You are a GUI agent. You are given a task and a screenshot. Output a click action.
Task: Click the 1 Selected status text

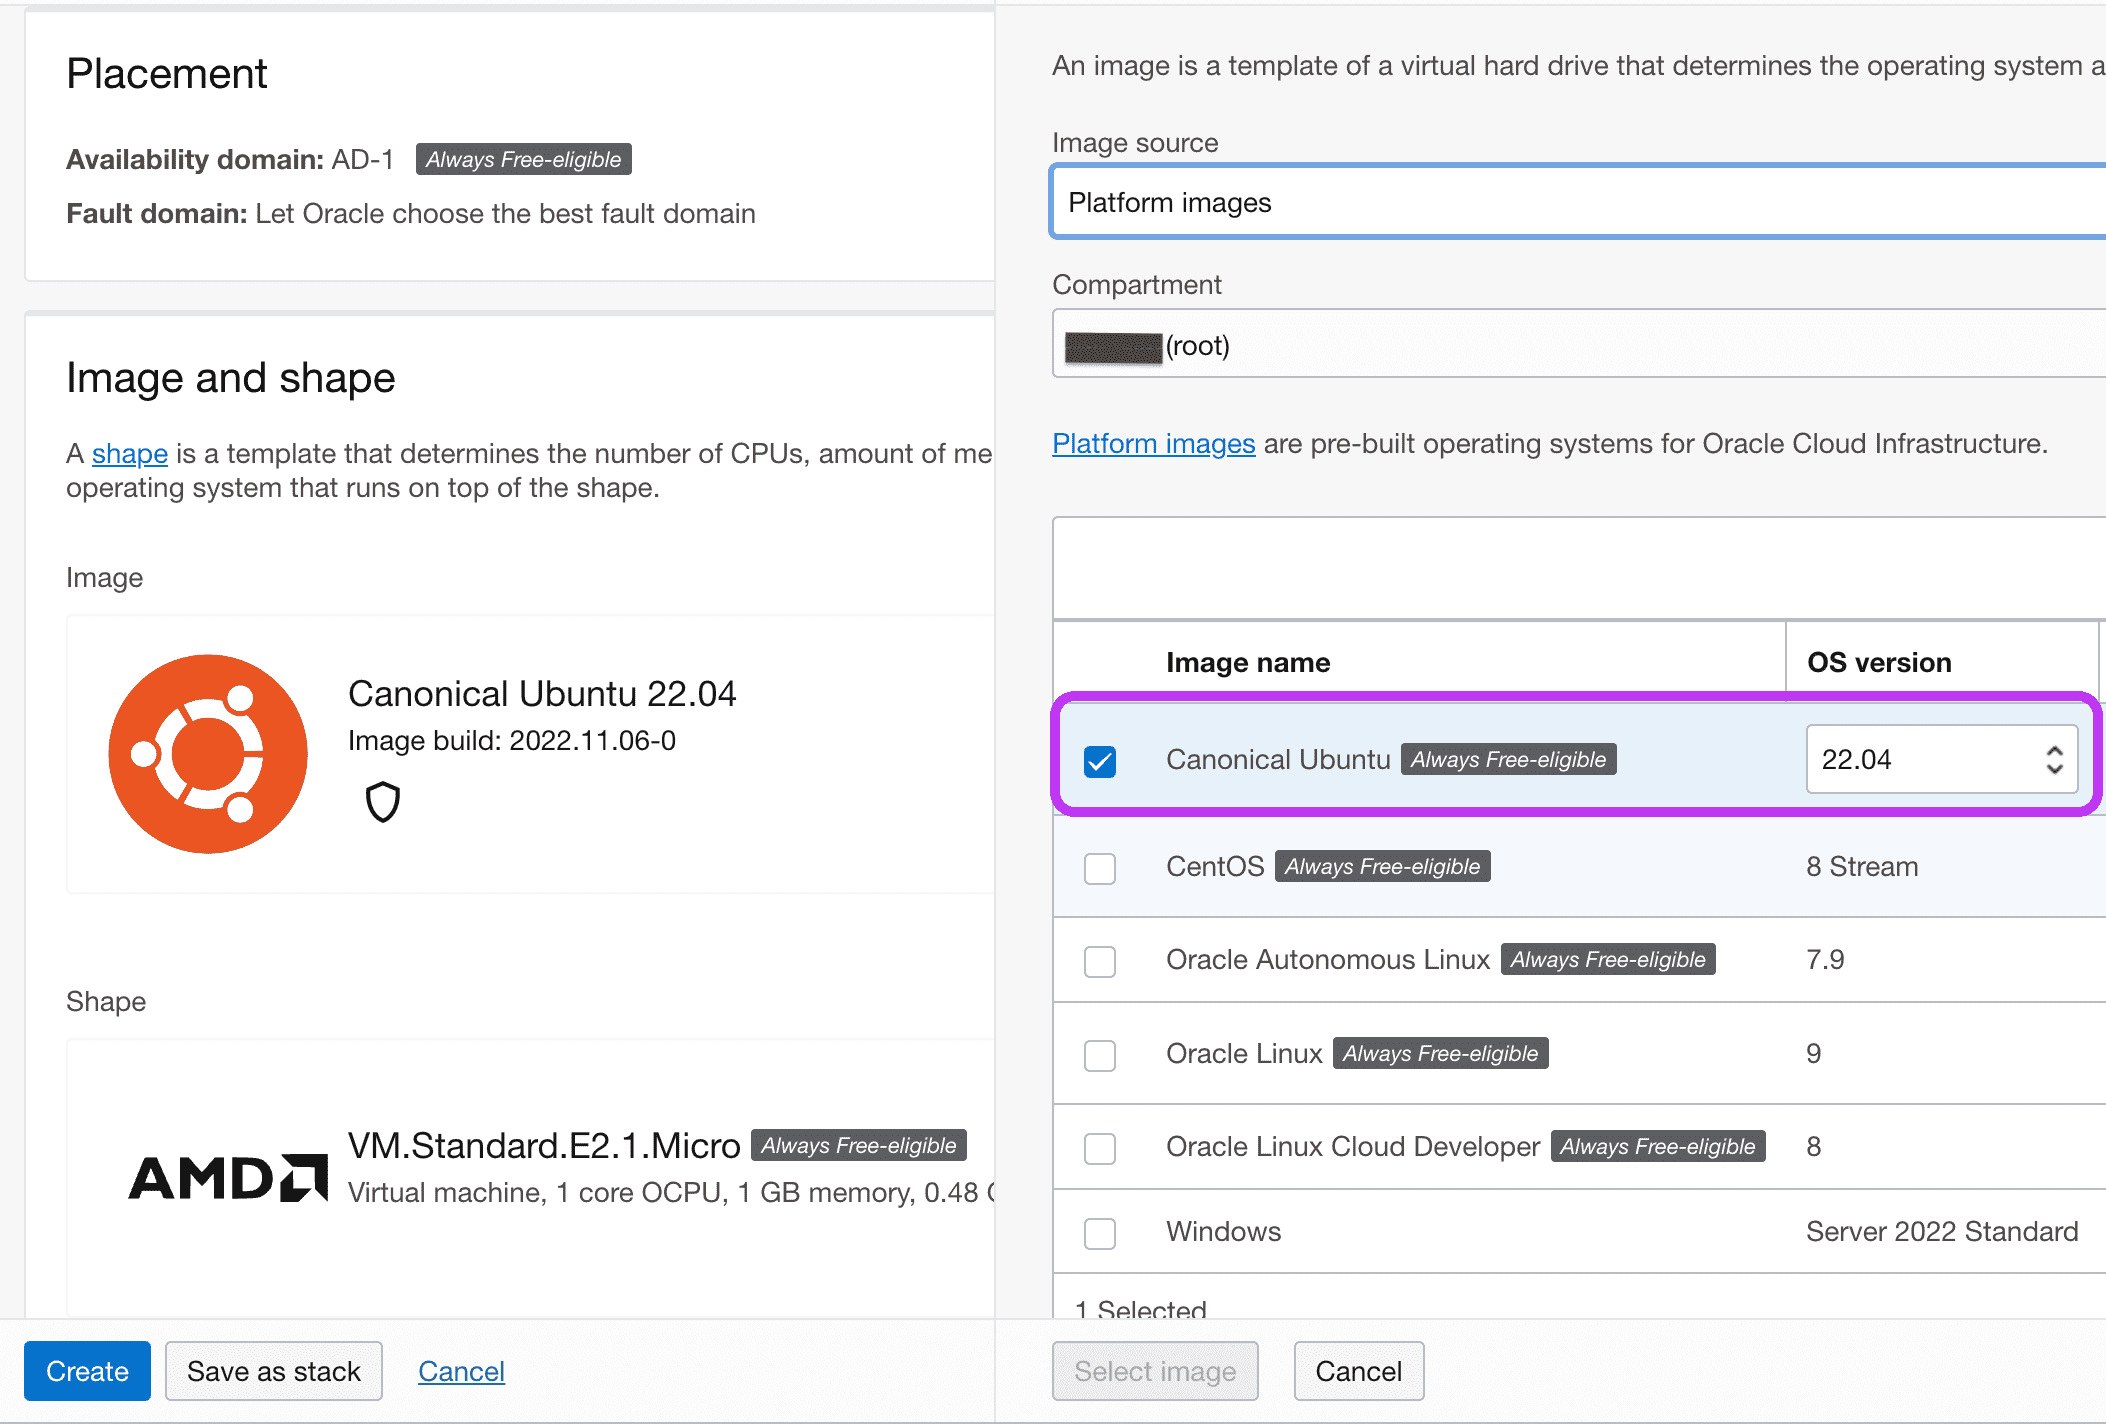click(1141, 1308)
